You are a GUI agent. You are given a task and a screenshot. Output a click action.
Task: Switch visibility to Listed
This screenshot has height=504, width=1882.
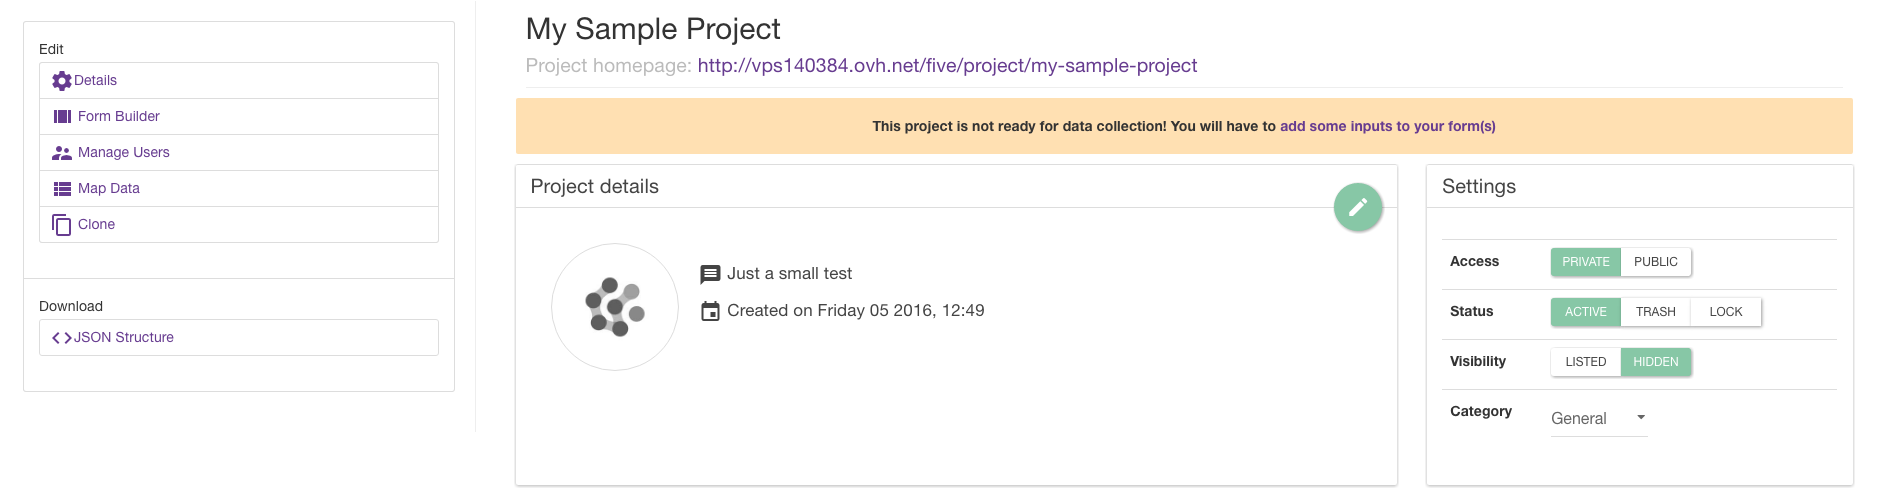[x=1586, y=362]
